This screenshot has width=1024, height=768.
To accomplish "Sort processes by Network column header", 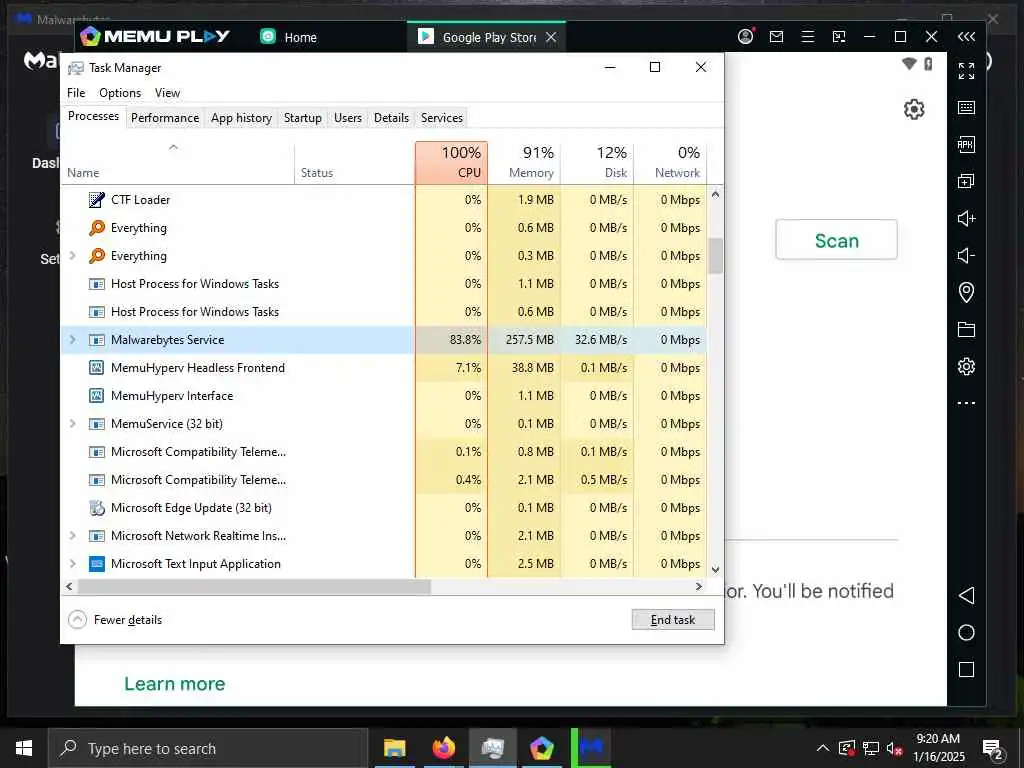I will coord(671,162).
